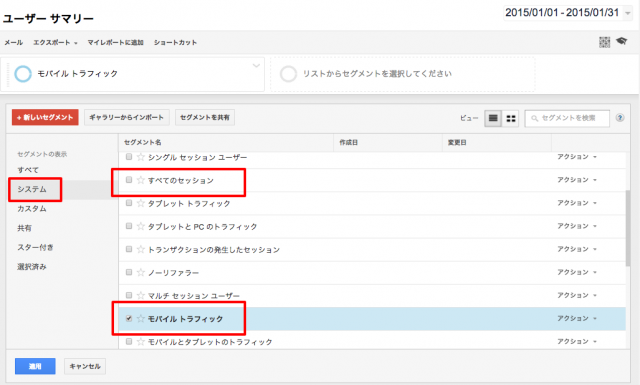Star the ノーリファラー segment

coord(141,272)
